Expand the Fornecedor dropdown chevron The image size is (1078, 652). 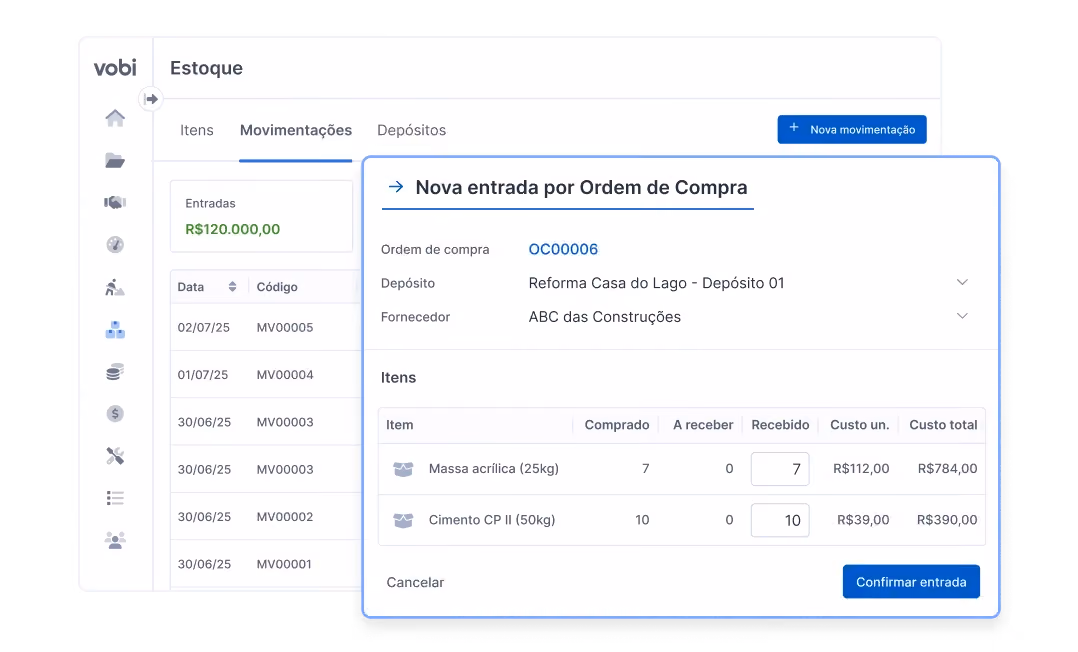point(962,316)
